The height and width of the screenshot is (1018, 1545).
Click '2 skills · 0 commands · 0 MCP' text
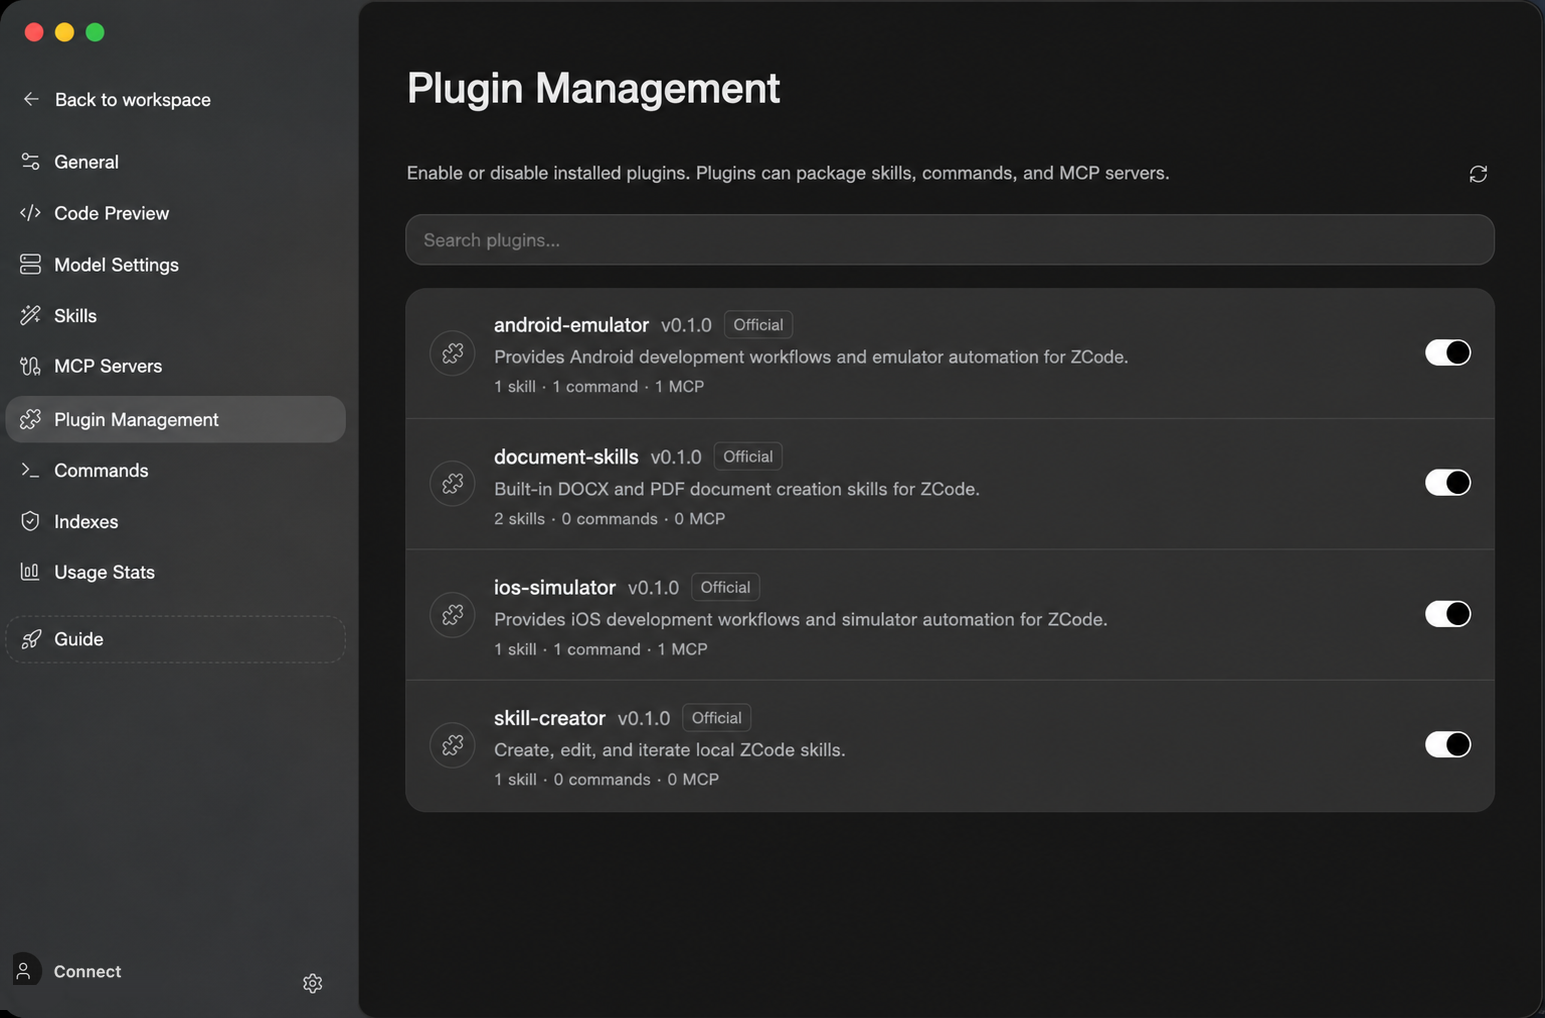coord(610,519)
